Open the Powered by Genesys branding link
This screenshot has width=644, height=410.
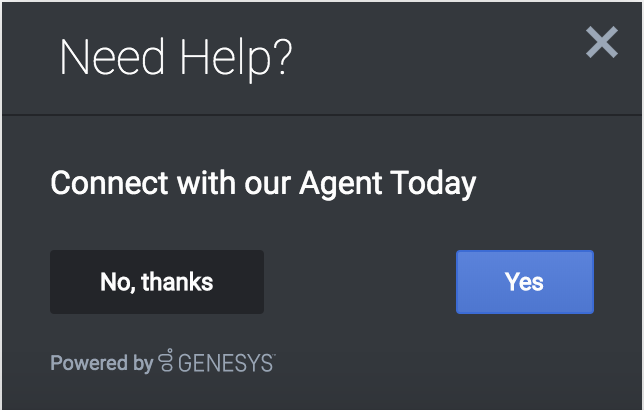coord(163,363)
